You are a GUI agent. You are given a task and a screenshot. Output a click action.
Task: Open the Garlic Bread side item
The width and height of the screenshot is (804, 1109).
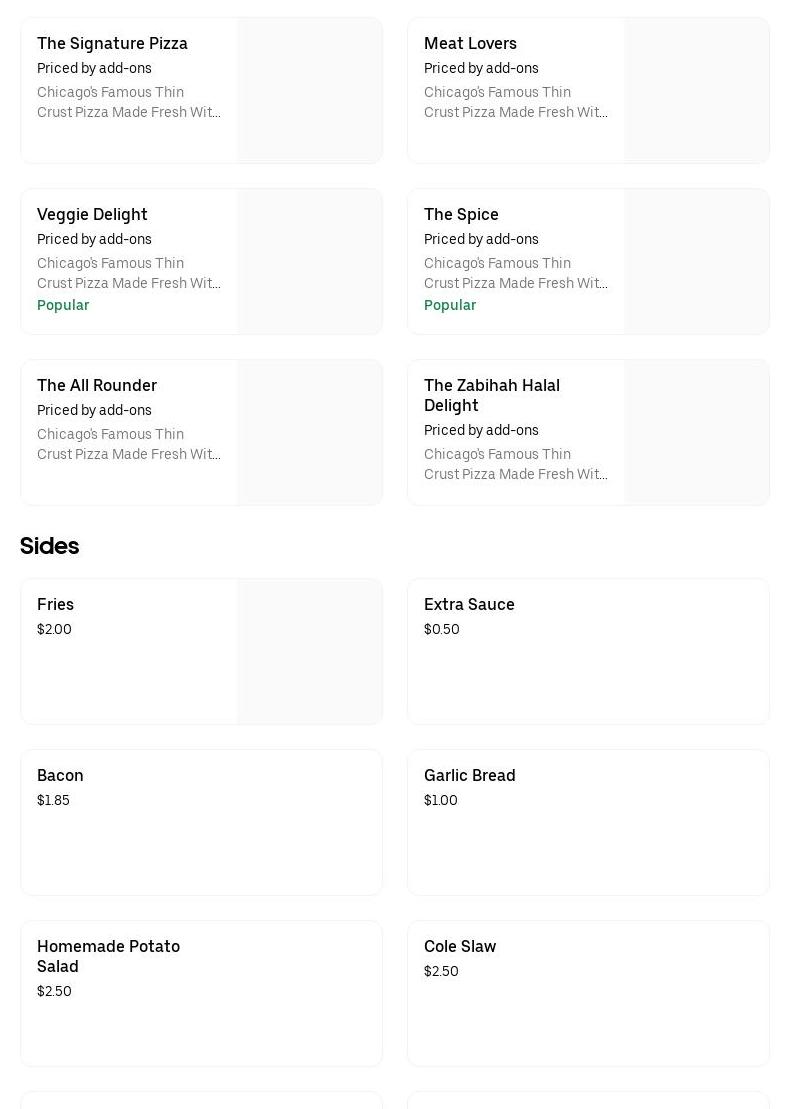pyautogui.click(x=469, y=776)
